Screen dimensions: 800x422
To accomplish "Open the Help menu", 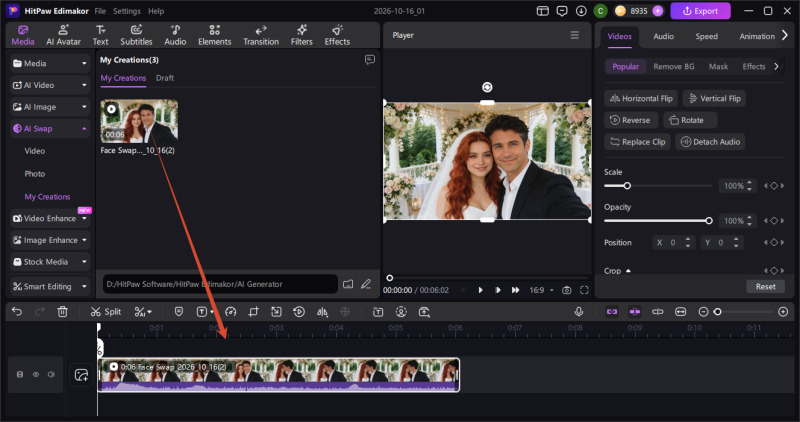I will tap(156, 11).
